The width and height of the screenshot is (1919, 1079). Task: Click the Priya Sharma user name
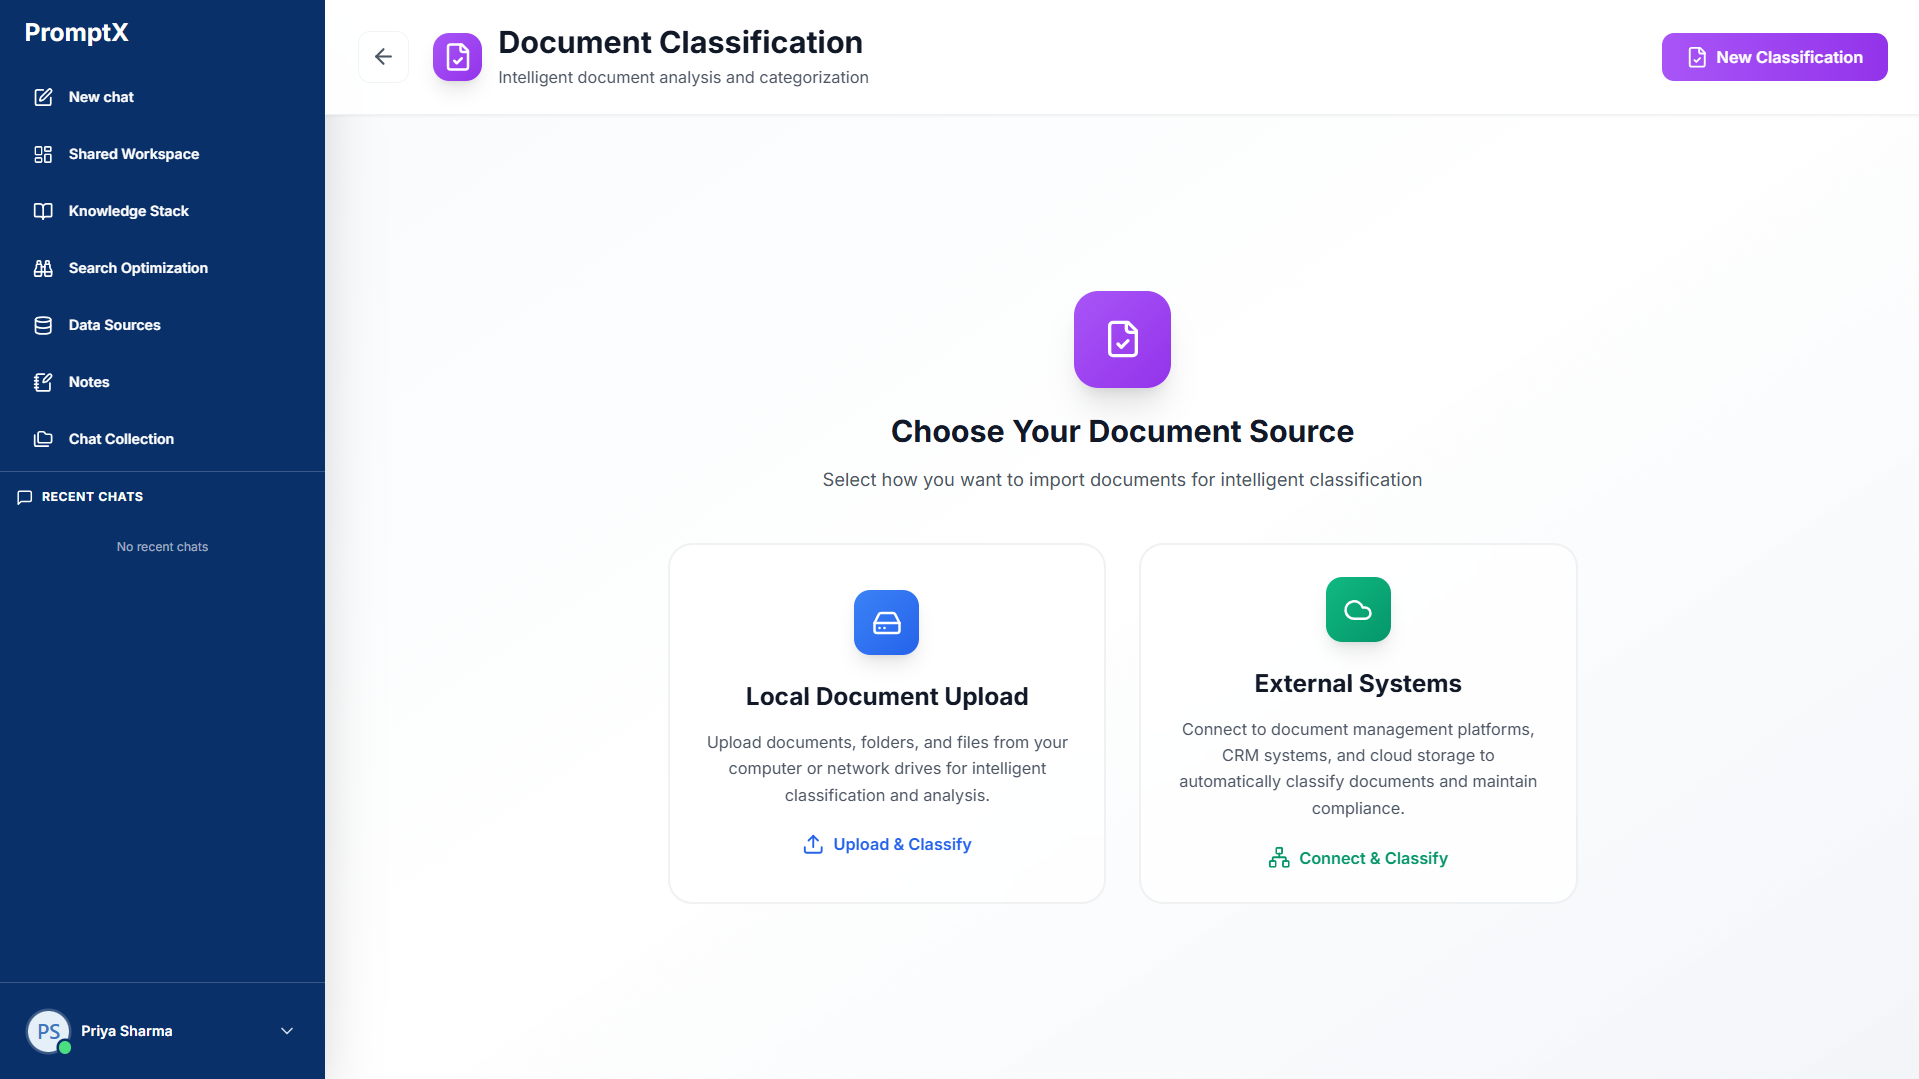127,1031
